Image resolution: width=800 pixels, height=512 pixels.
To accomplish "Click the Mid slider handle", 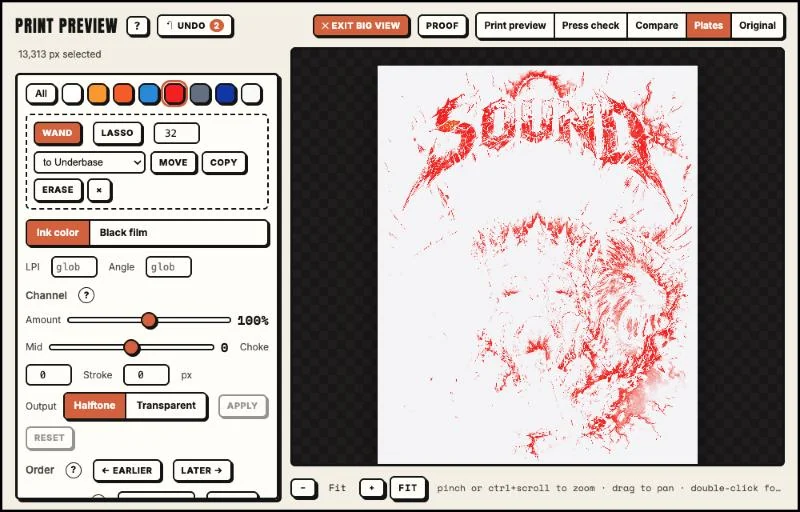I will pos(132,347).
